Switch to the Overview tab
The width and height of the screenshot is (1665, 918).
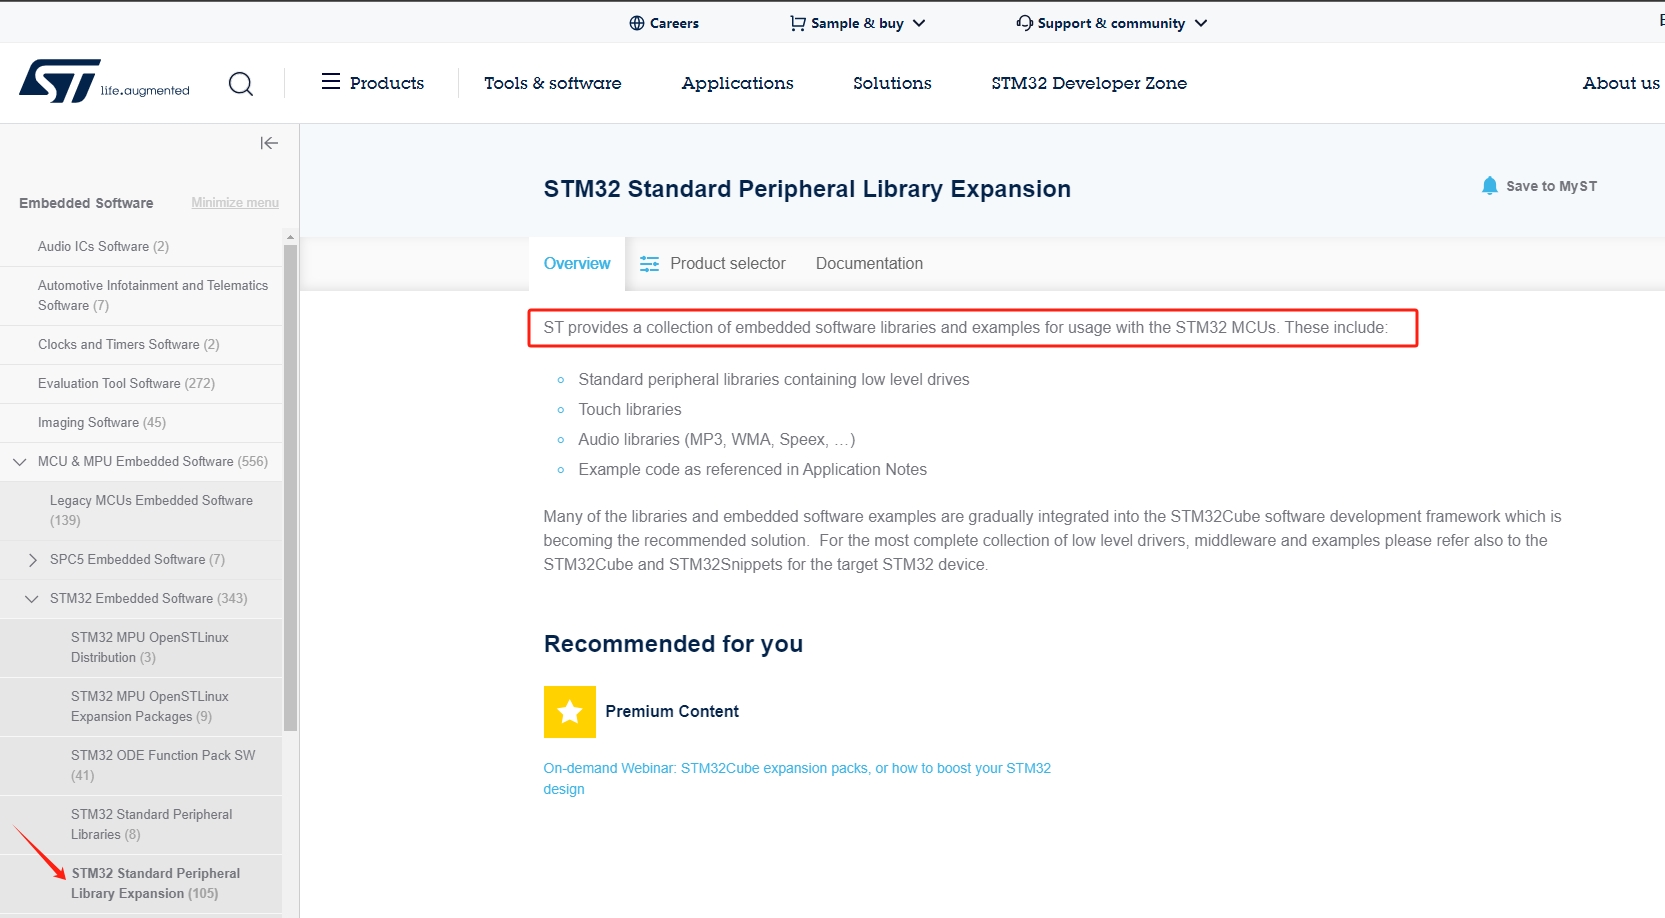click(577, 264)
